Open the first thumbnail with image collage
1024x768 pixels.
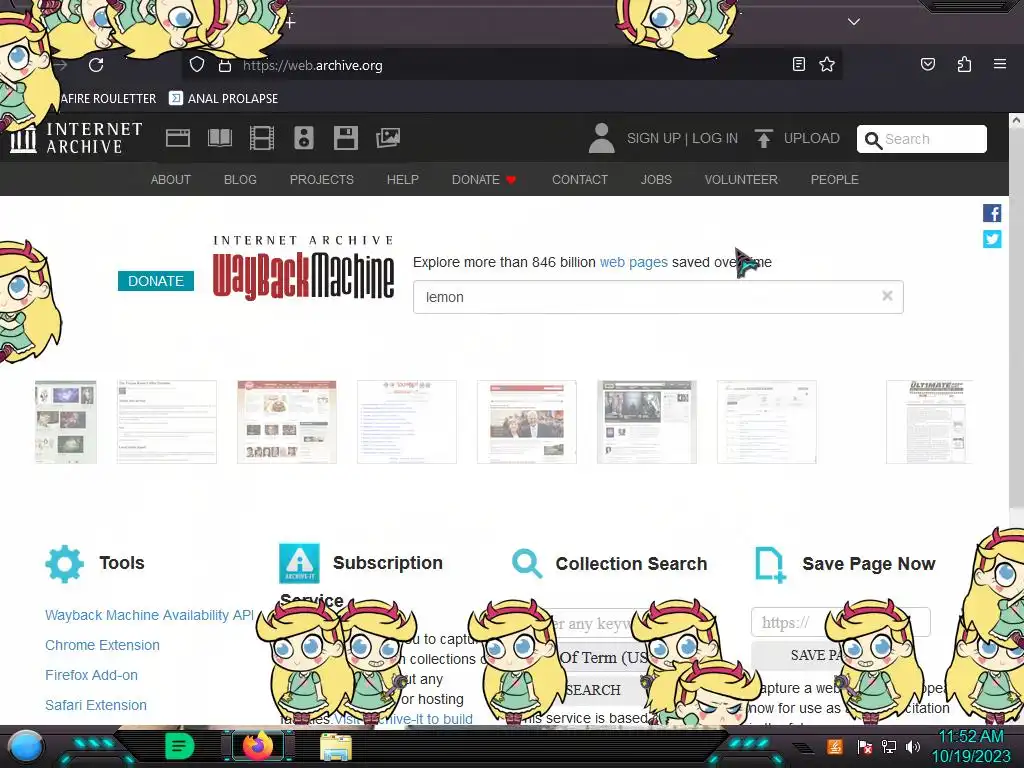pos(65,422)
